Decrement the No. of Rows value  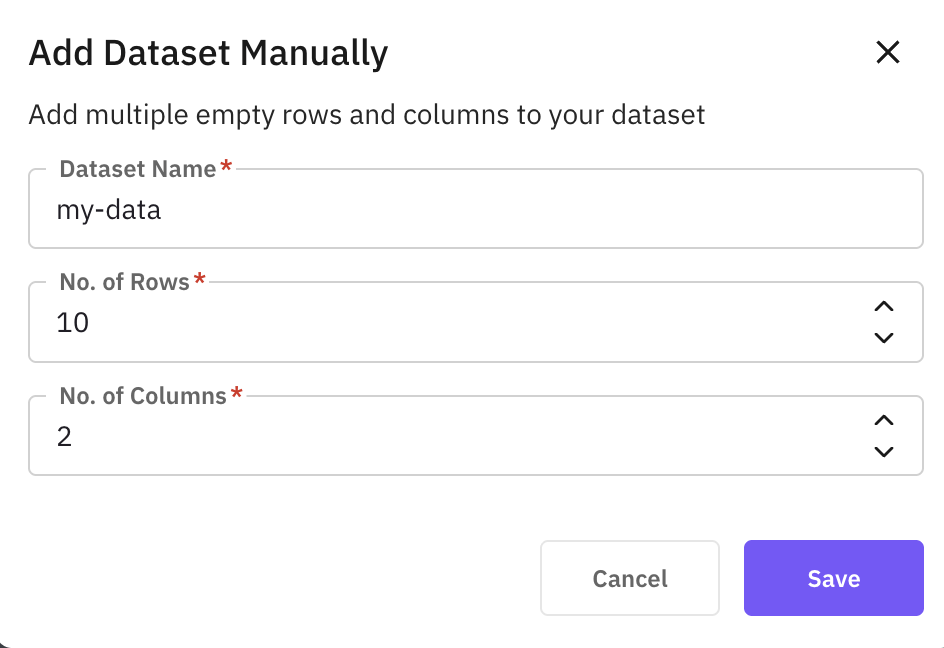click(883, 338)
